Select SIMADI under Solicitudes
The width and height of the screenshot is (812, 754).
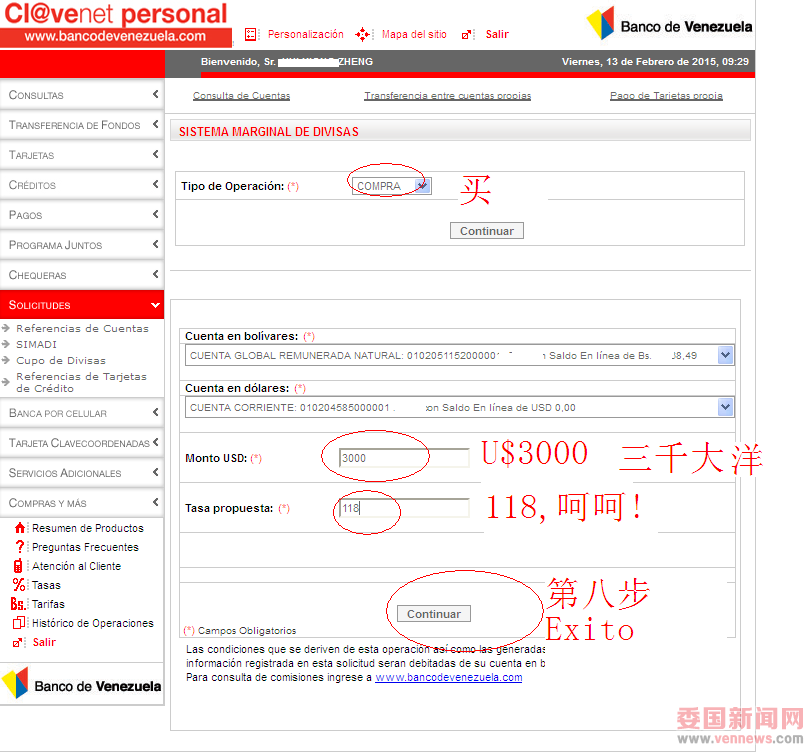coord(36,344)
